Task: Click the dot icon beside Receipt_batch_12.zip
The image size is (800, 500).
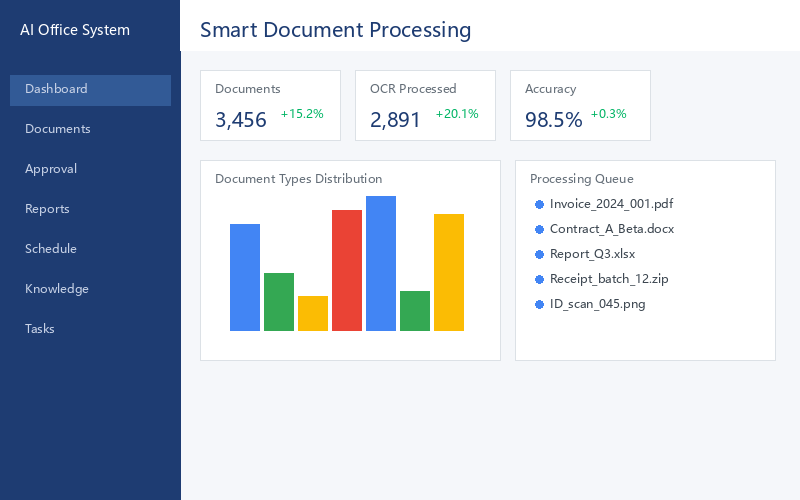Action: click(539, 280)
